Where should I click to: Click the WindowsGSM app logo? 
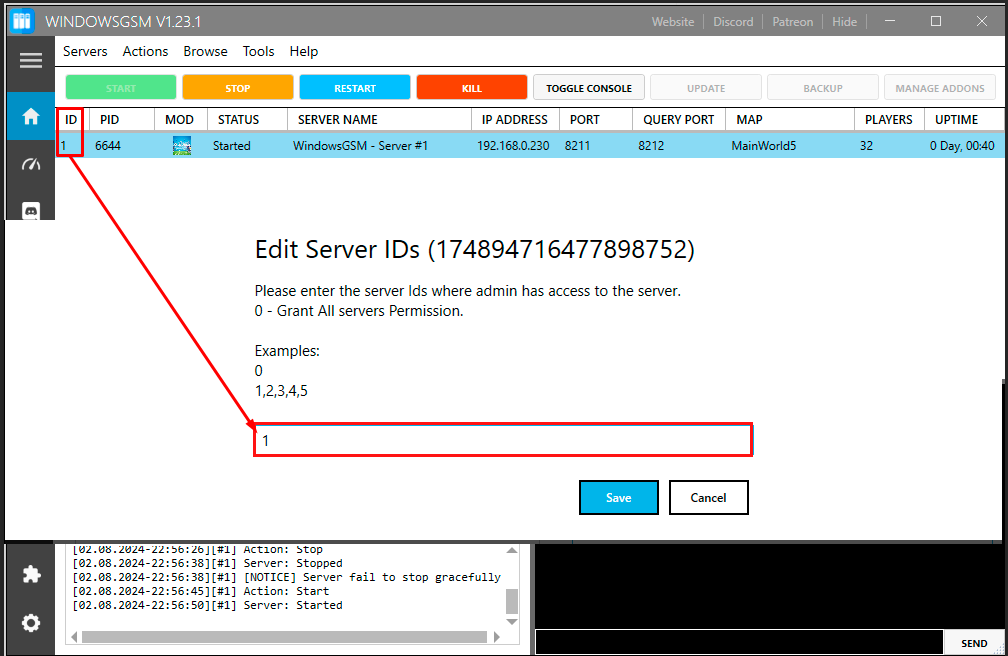coord(22,21)
